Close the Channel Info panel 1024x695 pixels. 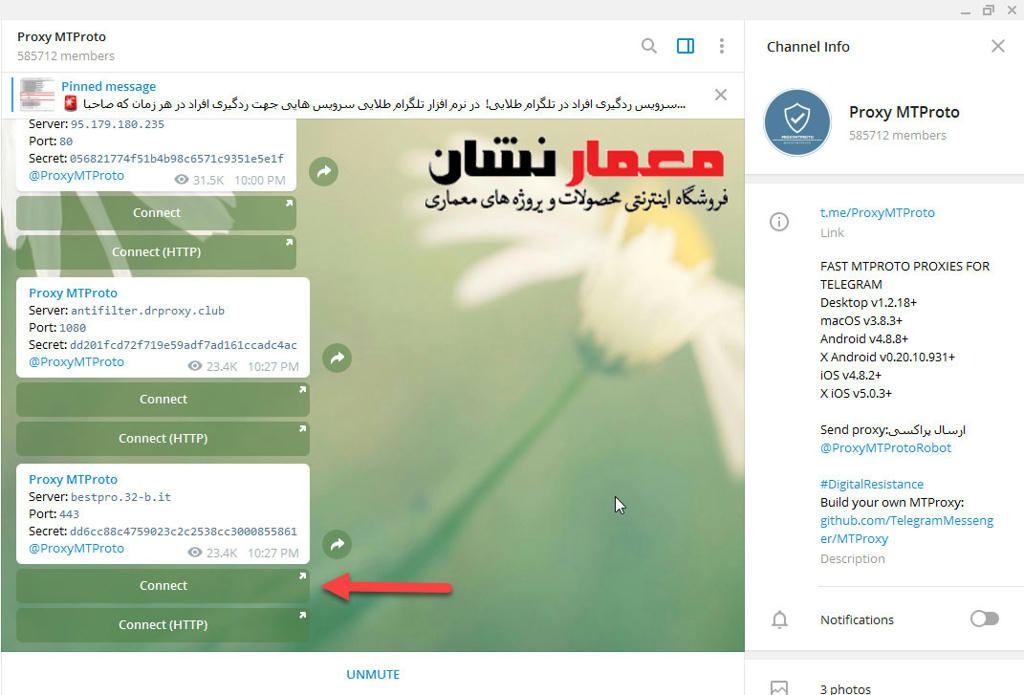pos(997,46)
